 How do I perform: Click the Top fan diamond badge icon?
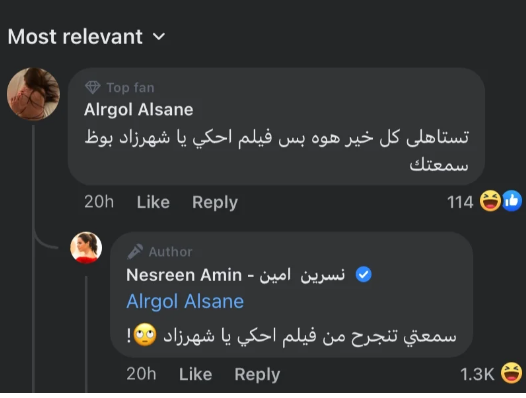(93, 88)
